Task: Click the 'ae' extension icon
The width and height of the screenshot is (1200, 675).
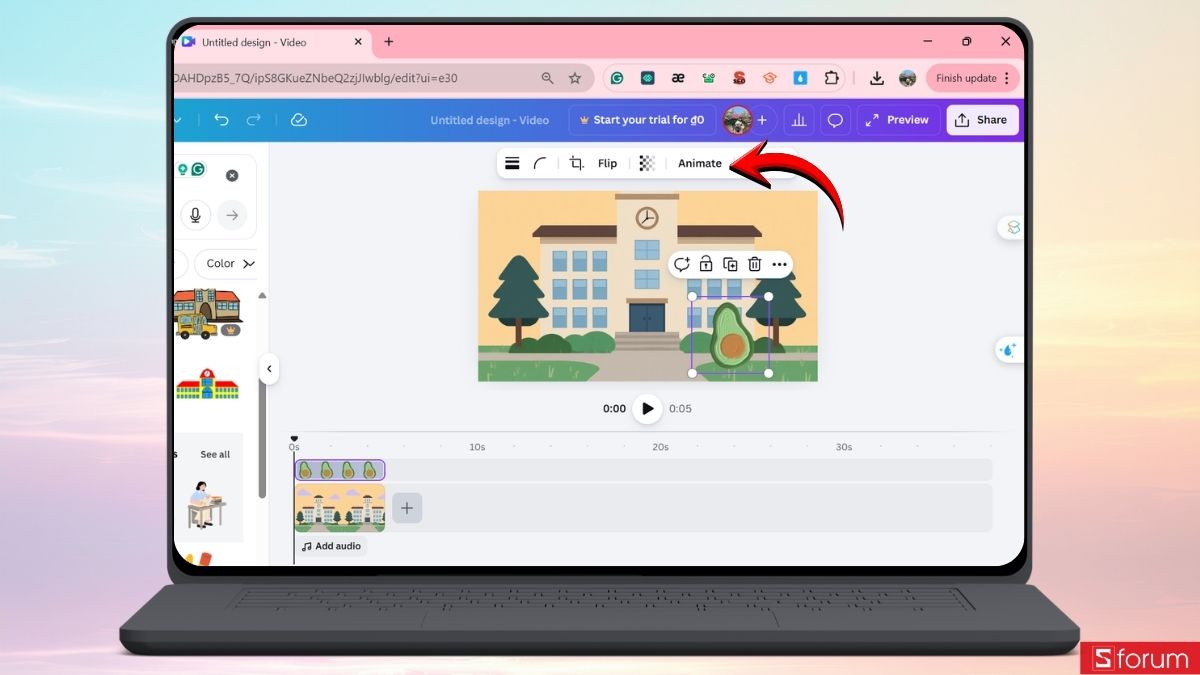Action: click(678, 78)
